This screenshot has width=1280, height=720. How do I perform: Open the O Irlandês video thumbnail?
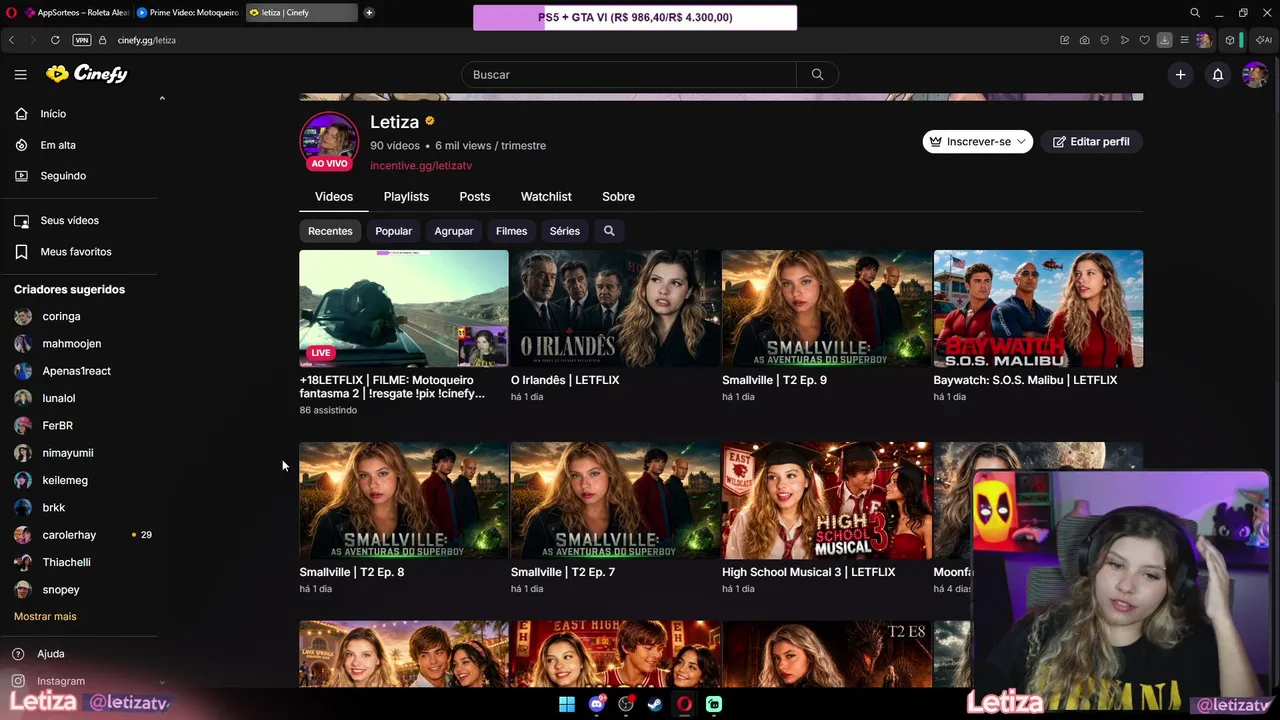[x=615, y=309]
